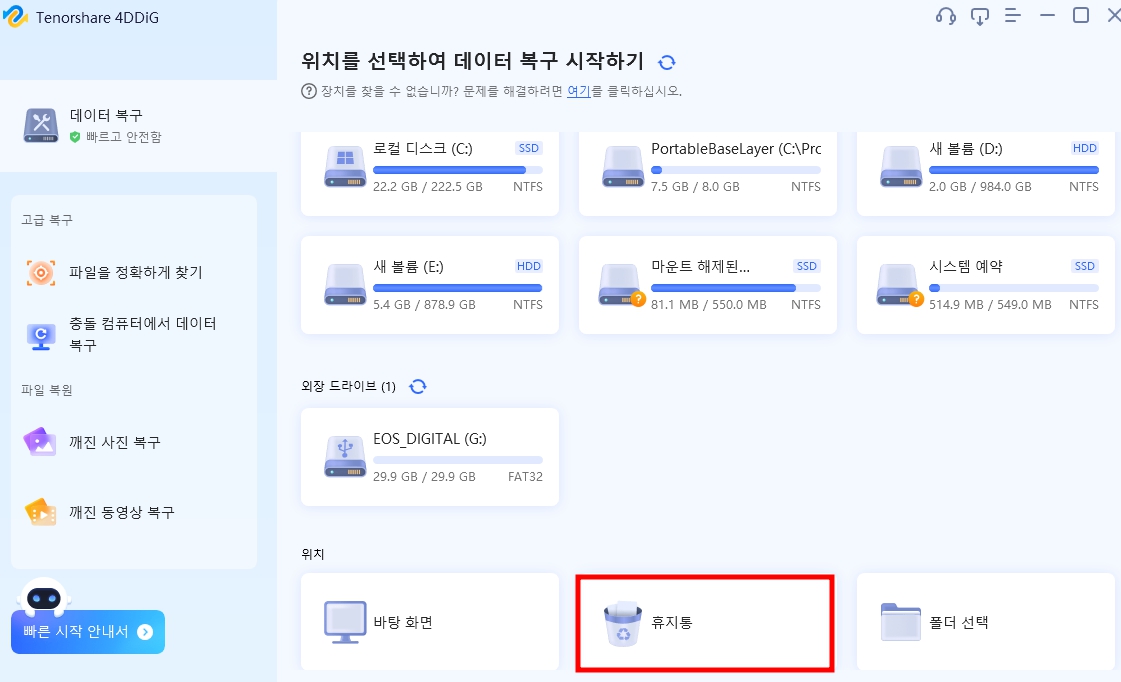Click the robot mascot icon
Screen dimensions: 1121x682
coord(44,596)
